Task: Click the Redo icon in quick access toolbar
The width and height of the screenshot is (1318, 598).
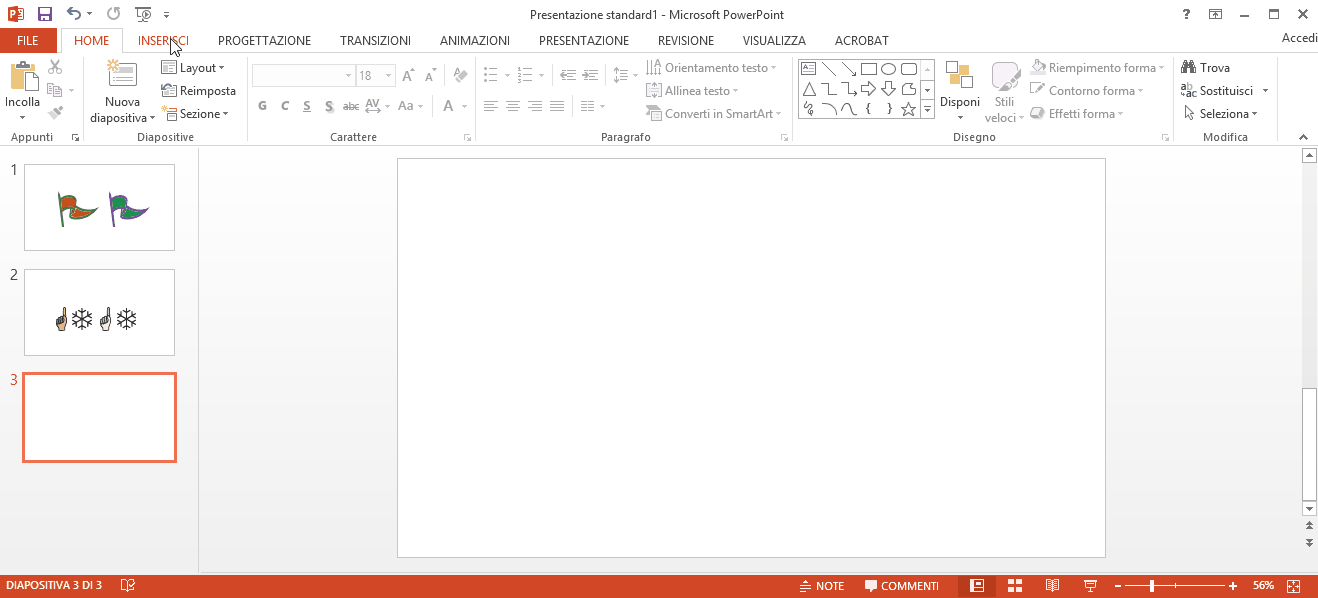Action: pos(113,14)
